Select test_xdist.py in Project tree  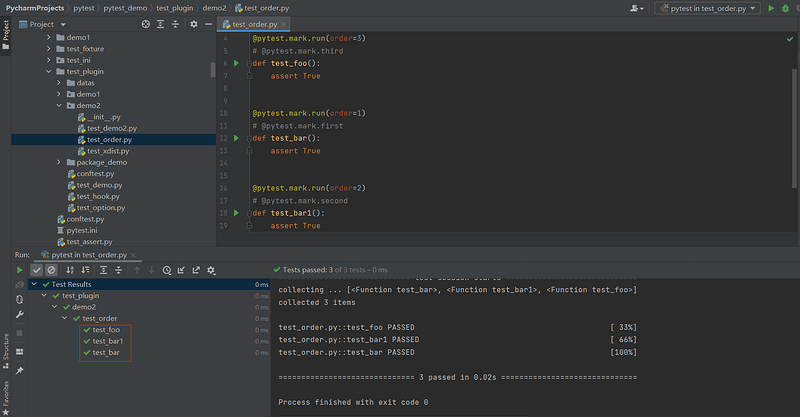click(x=108, y=151)
